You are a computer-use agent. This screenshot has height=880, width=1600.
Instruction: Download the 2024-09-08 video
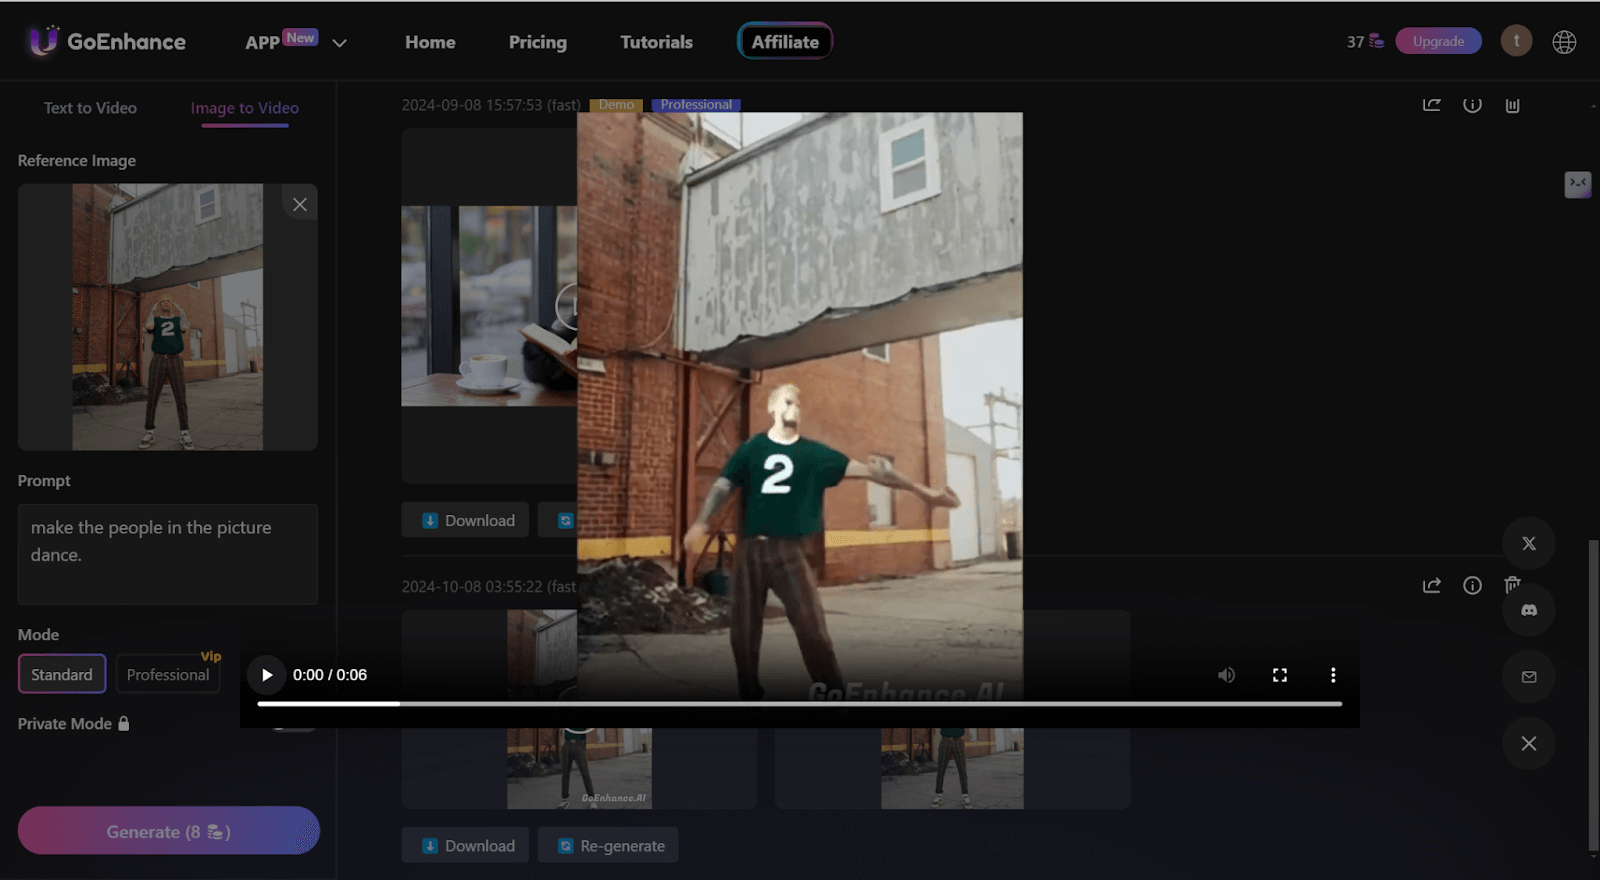(x=465, y=520)
